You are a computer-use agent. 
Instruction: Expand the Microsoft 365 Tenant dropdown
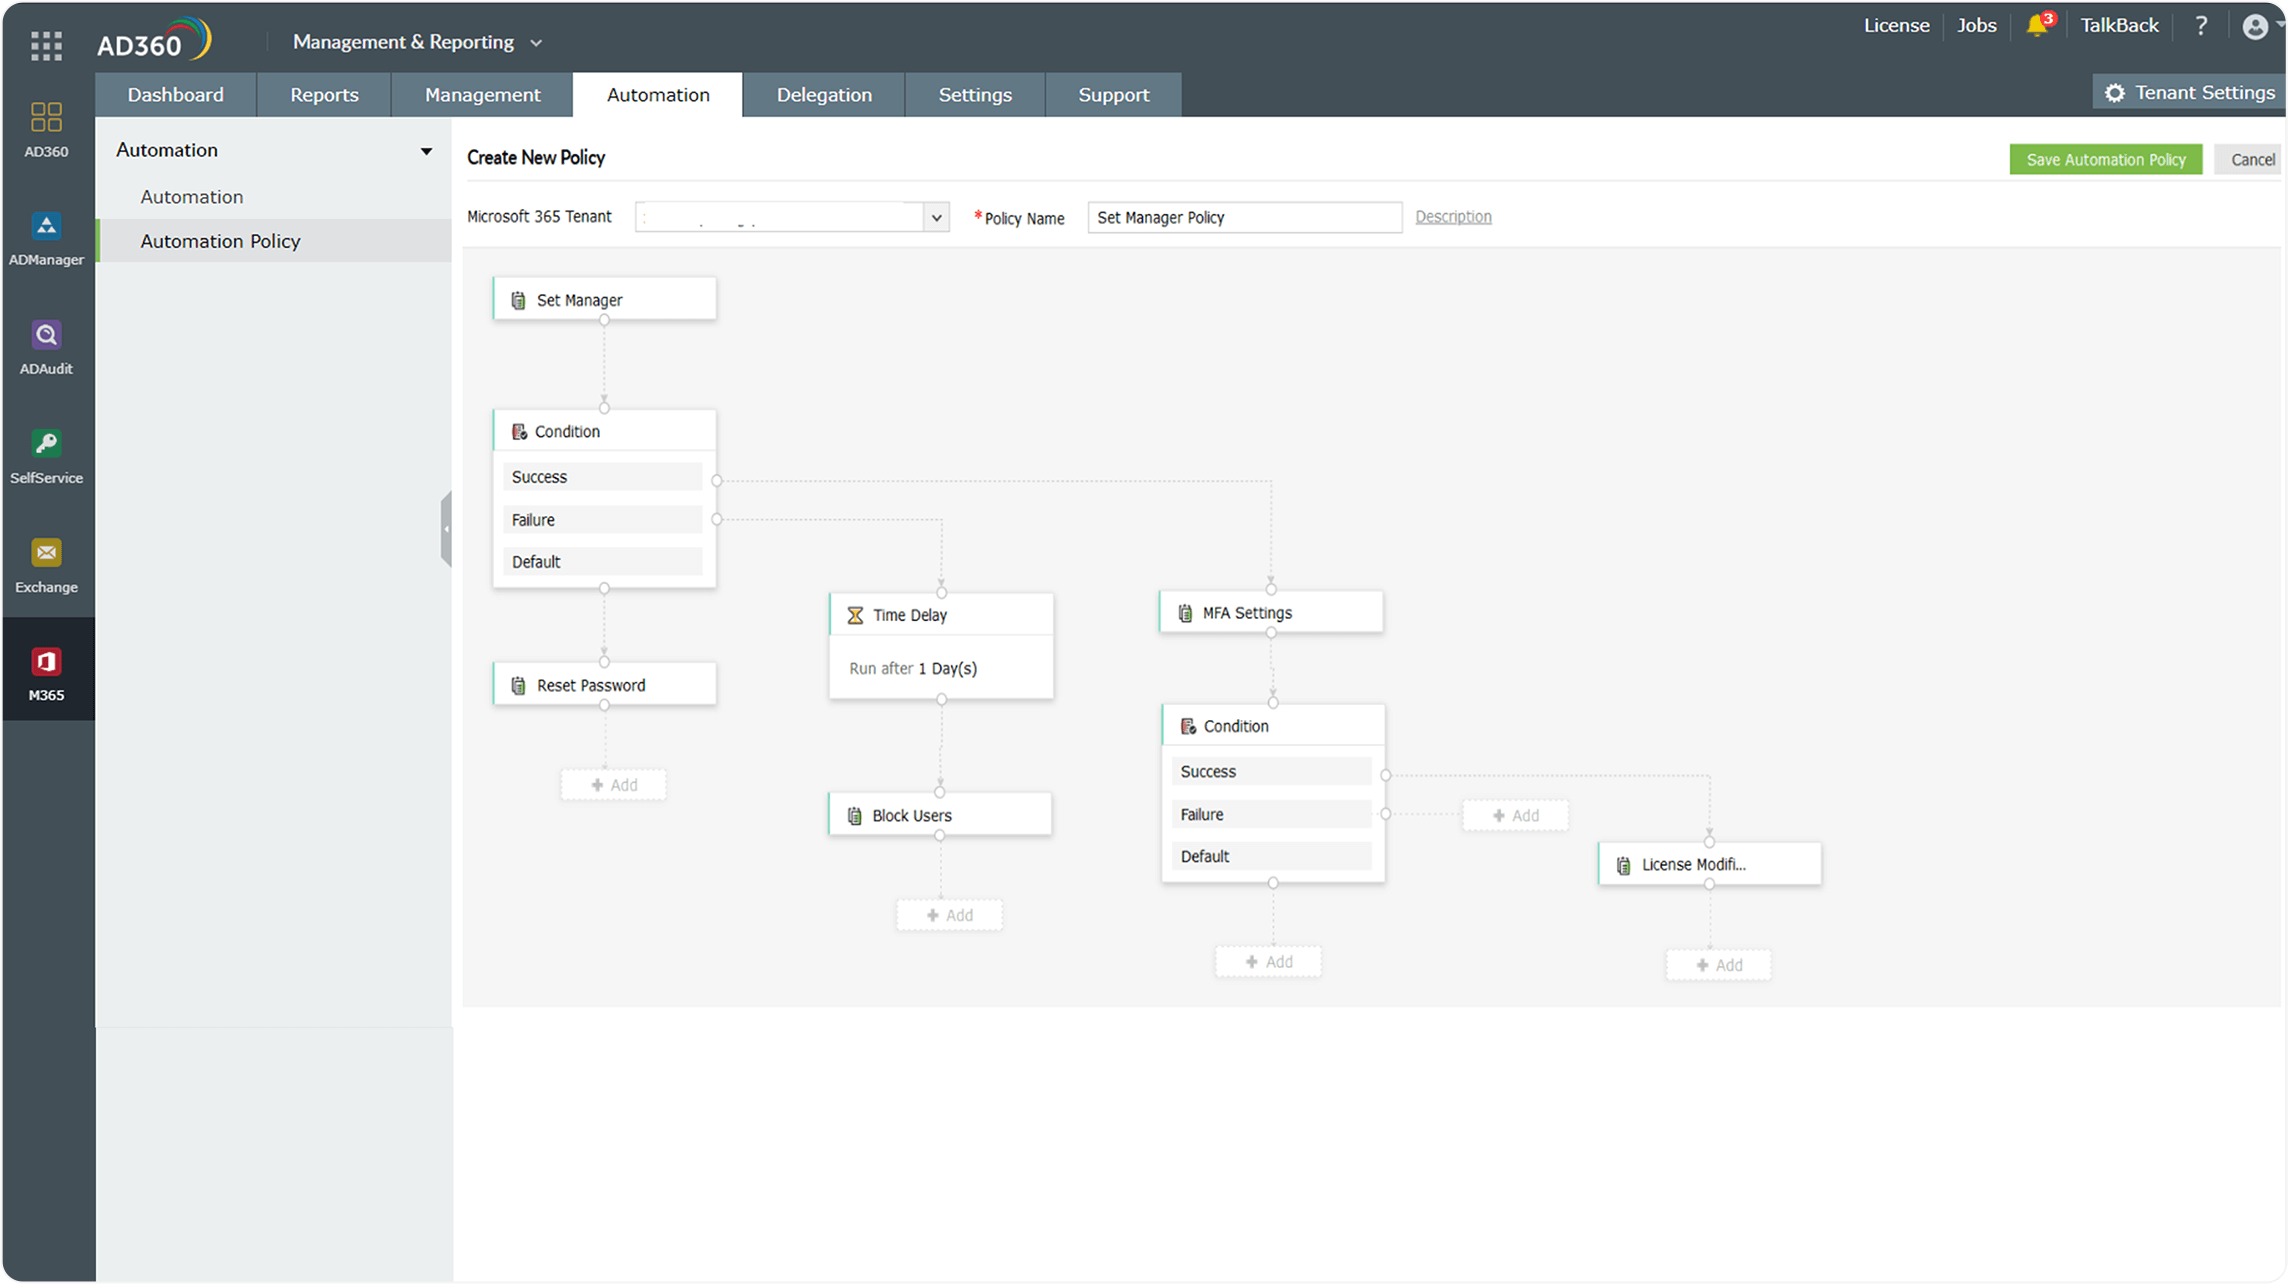(936, 217)
